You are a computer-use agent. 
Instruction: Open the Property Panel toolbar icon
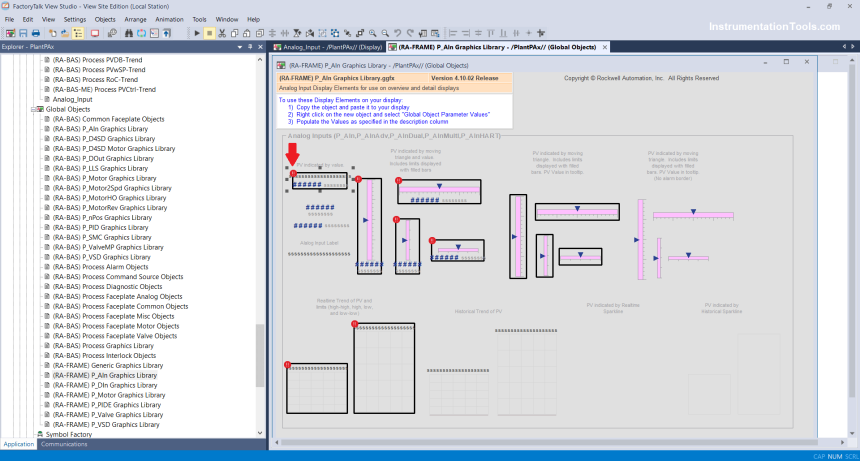422,33
